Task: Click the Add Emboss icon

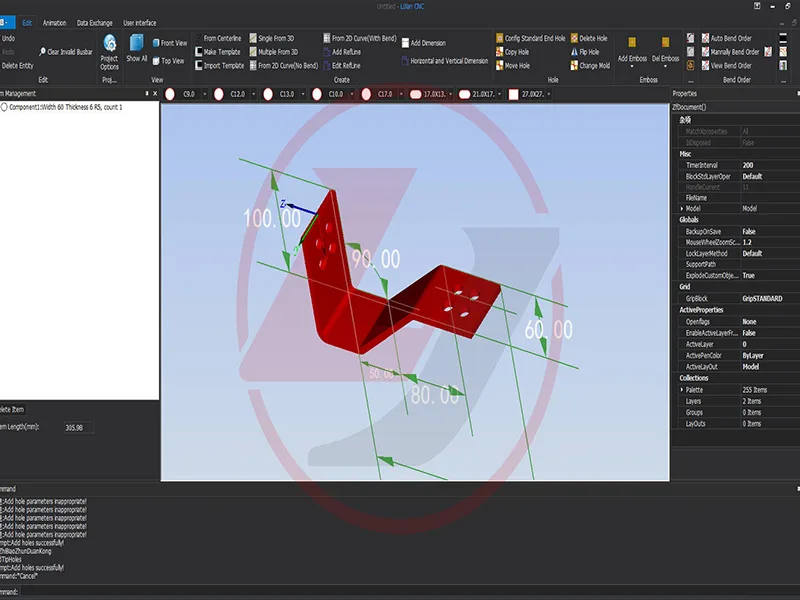Action: tap(632, 46)
